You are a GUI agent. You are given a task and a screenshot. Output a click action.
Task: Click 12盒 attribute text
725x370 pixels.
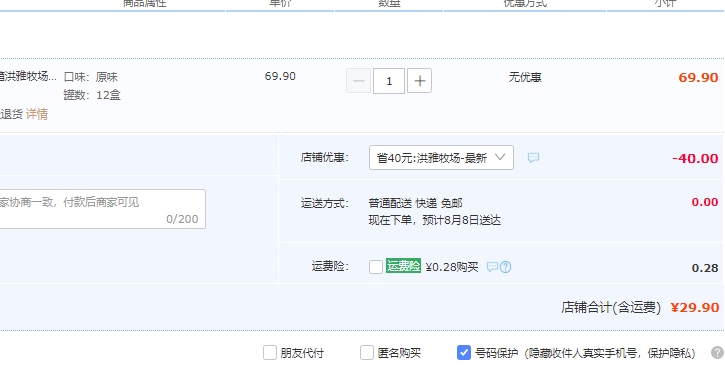point(108,95)
